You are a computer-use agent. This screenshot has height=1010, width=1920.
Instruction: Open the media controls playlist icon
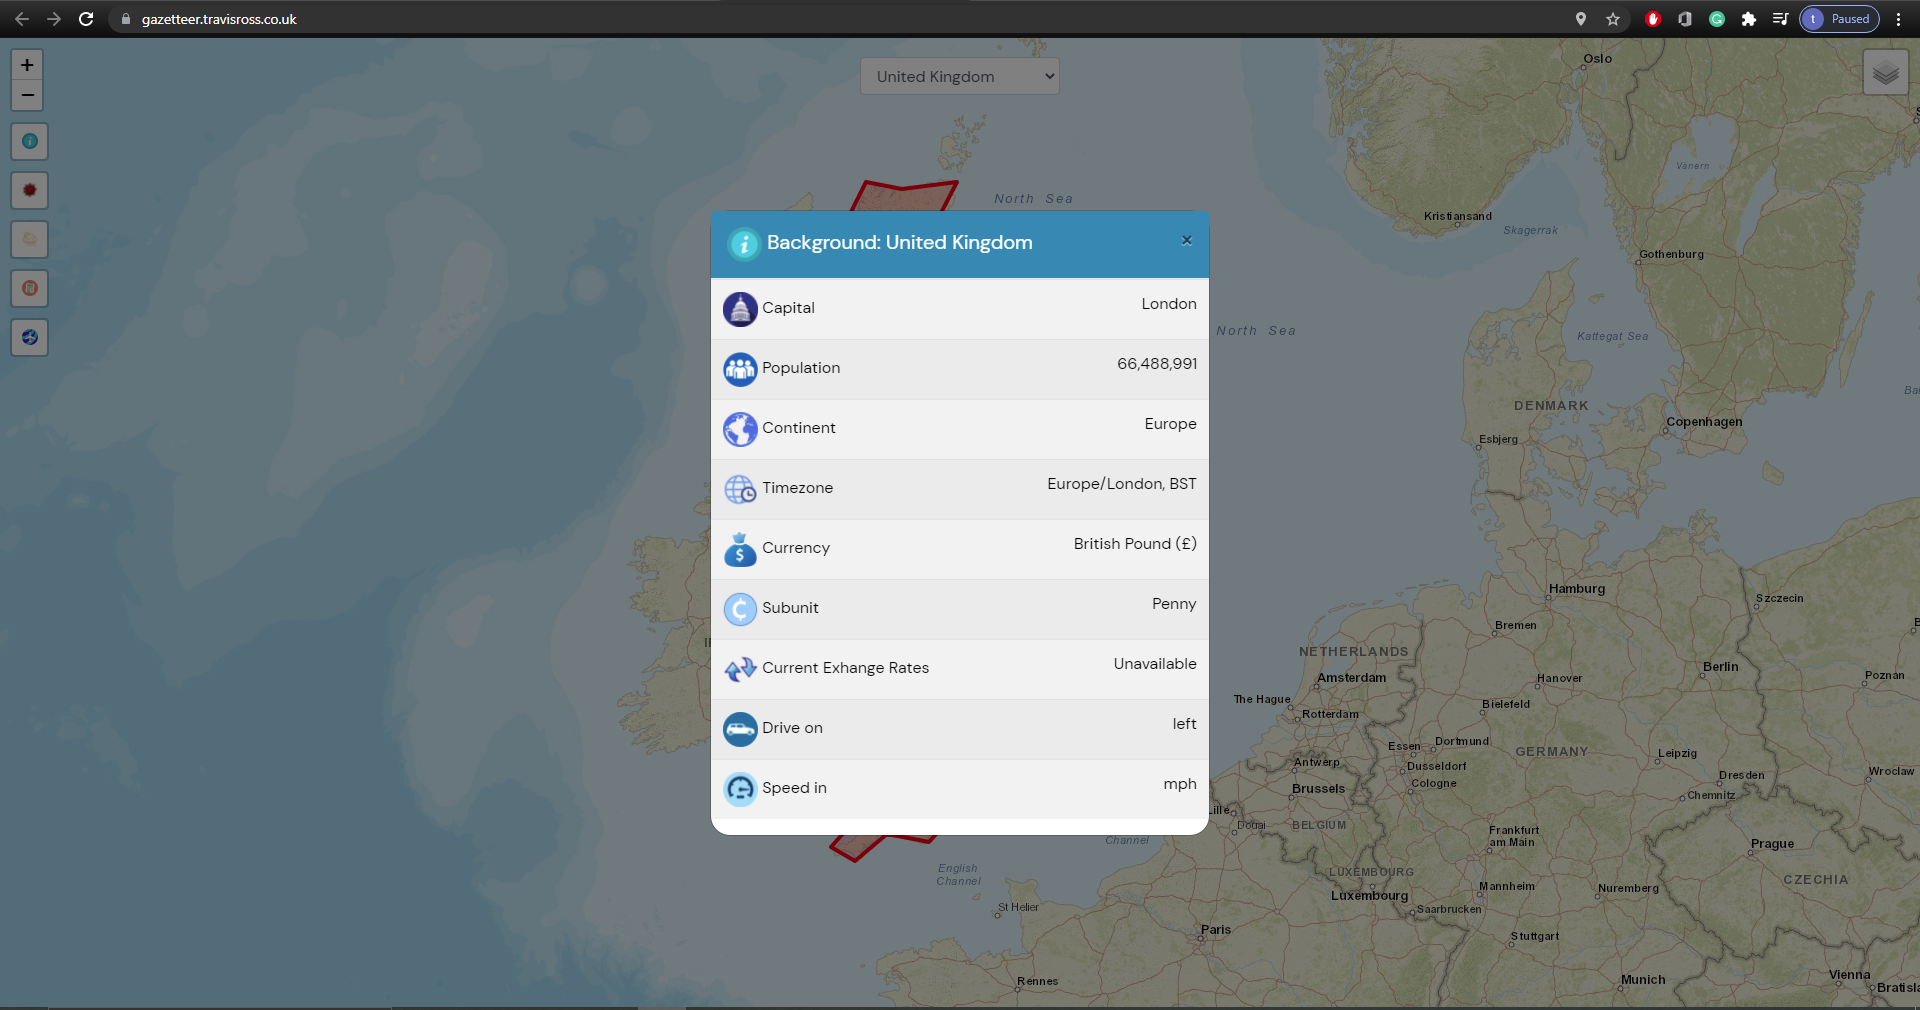tap(1780, 19)
